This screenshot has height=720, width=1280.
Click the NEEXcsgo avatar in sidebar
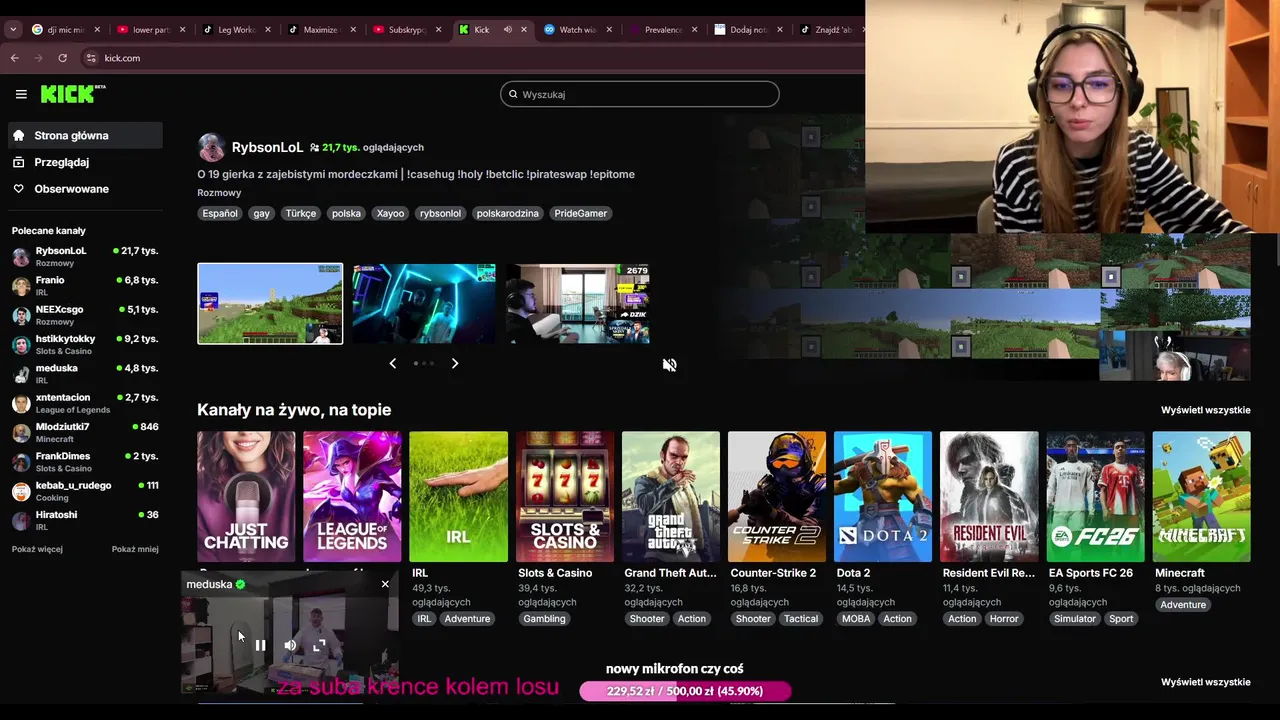[x=21, y=315]
